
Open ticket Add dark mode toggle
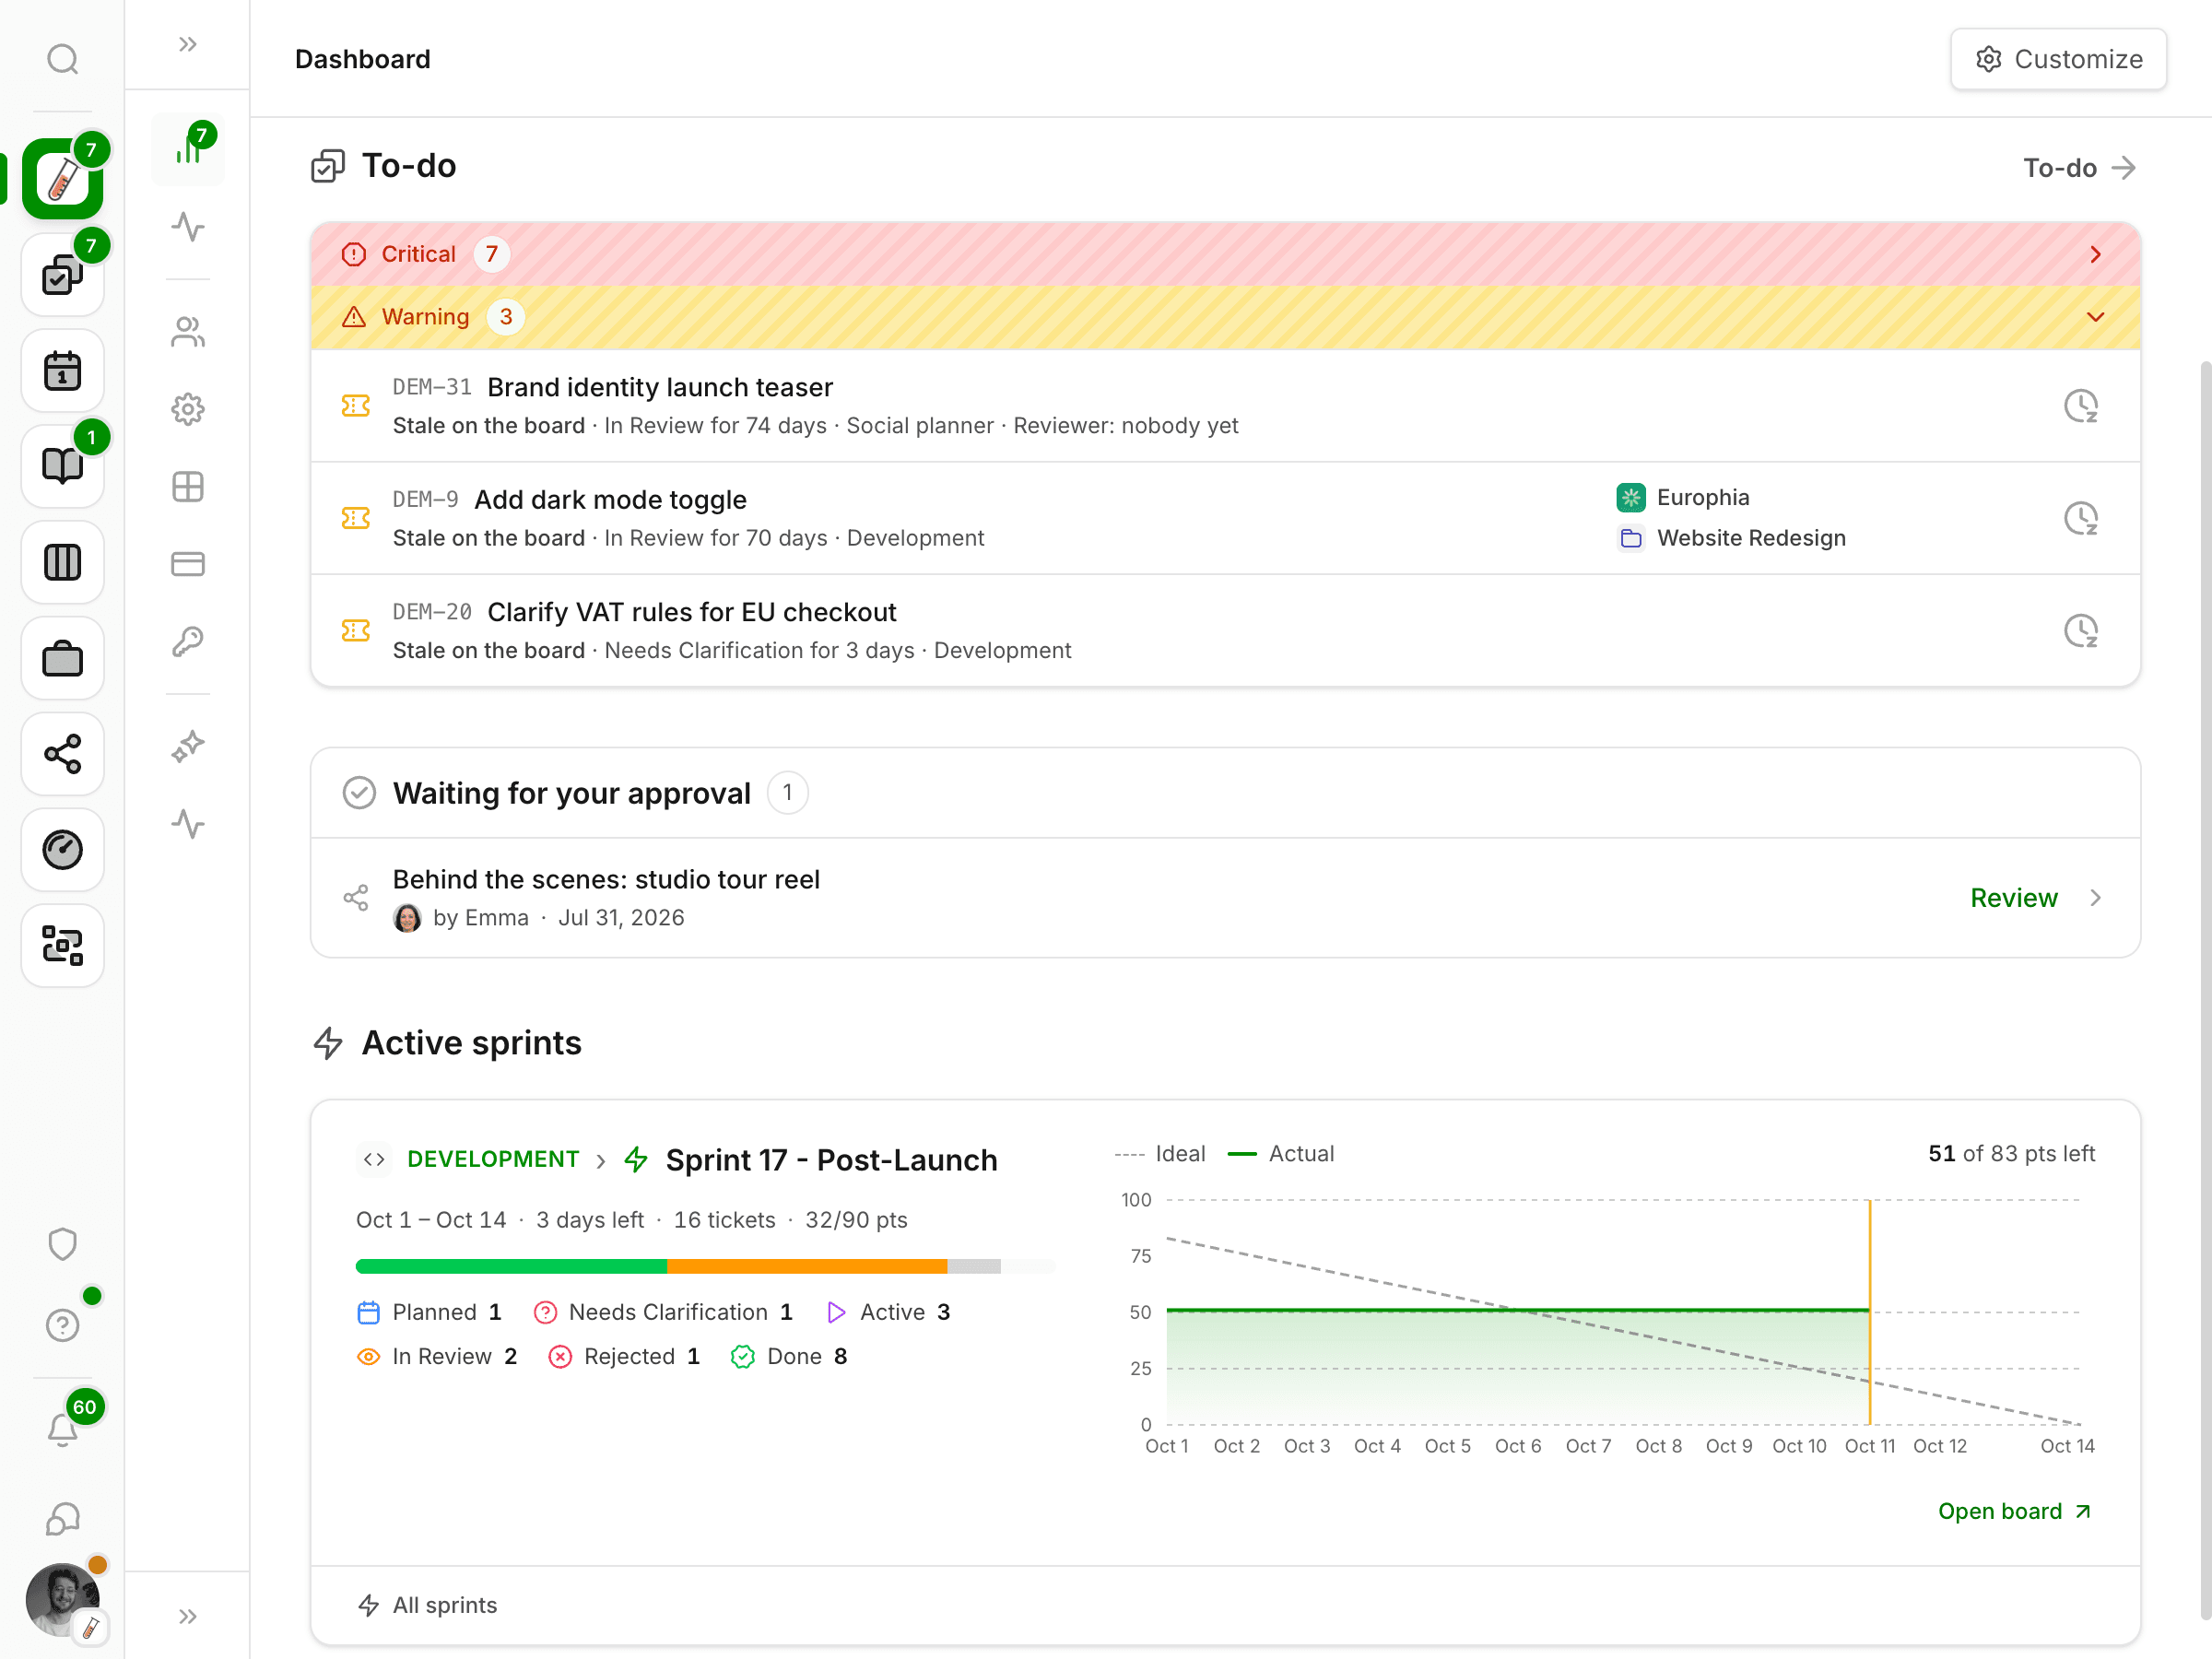tap(610, 499)
